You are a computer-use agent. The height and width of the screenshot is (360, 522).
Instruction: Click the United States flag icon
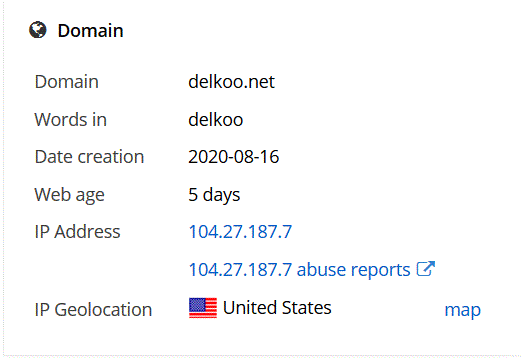click(x=203, y=308)
